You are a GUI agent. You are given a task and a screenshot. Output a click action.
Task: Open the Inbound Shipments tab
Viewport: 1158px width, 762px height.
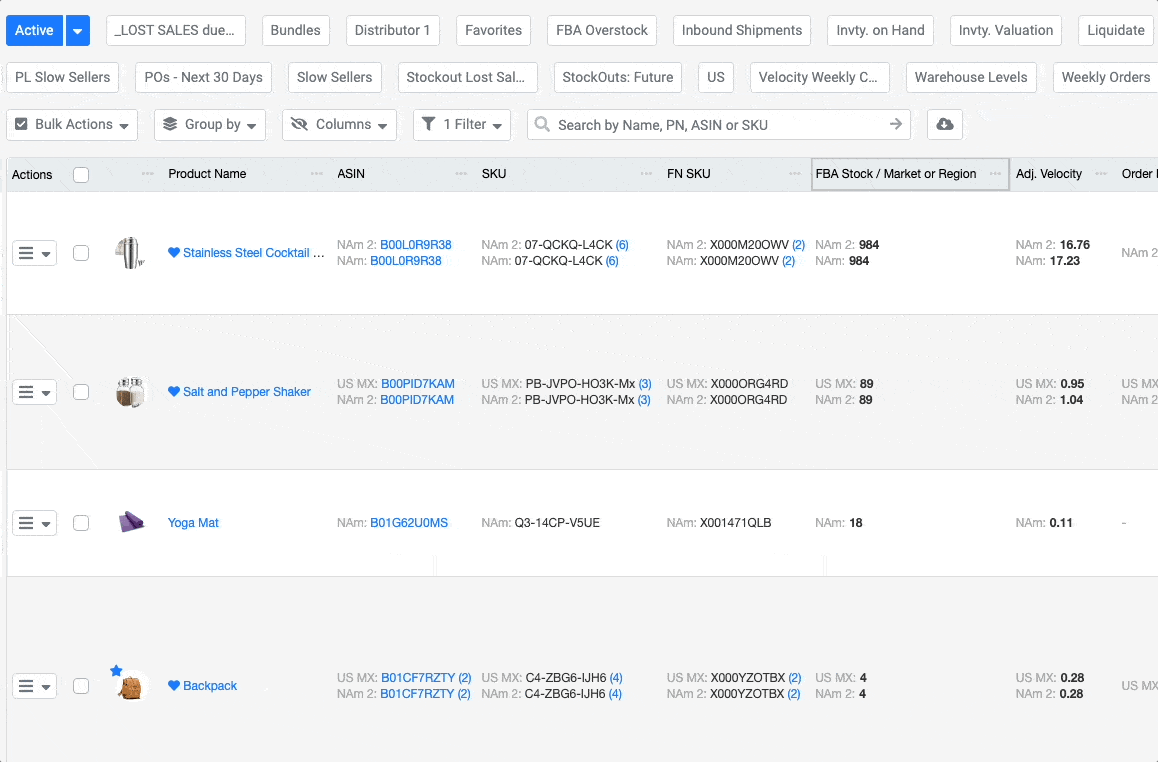coord(741,30)
